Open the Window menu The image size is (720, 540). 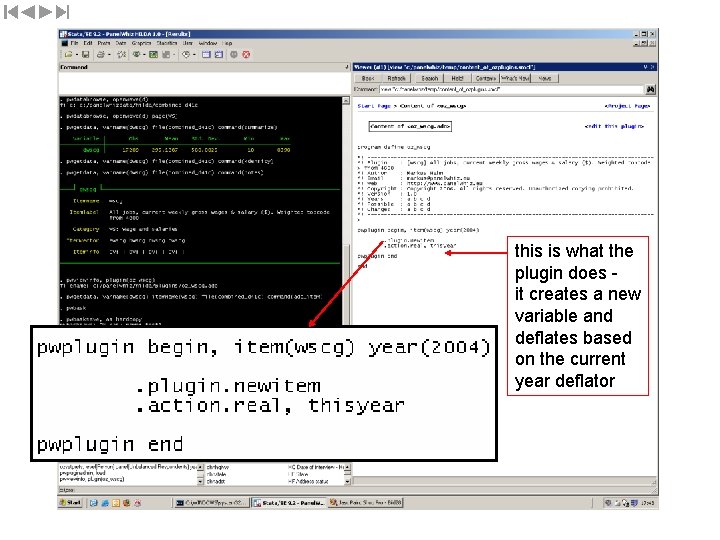[208, 43]
